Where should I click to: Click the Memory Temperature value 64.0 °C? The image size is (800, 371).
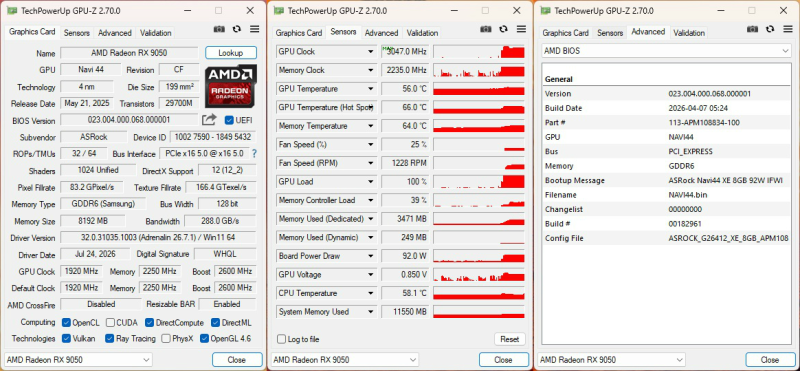[x=404, y=126]
